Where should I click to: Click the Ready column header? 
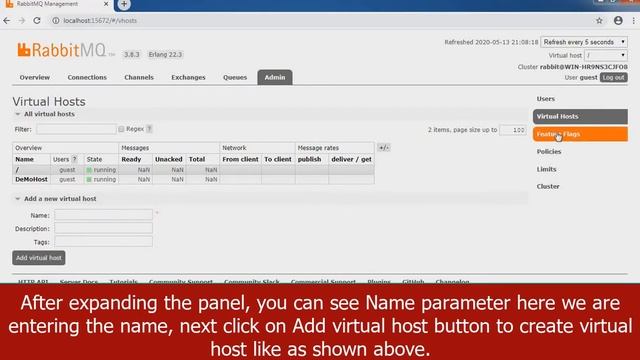[x=131, y=159]
